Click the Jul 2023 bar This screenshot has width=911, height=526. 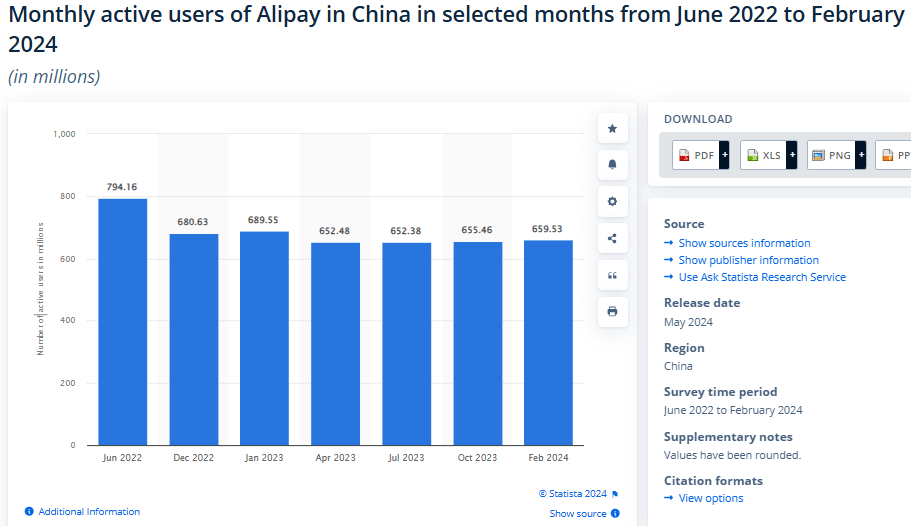point(407,344)
